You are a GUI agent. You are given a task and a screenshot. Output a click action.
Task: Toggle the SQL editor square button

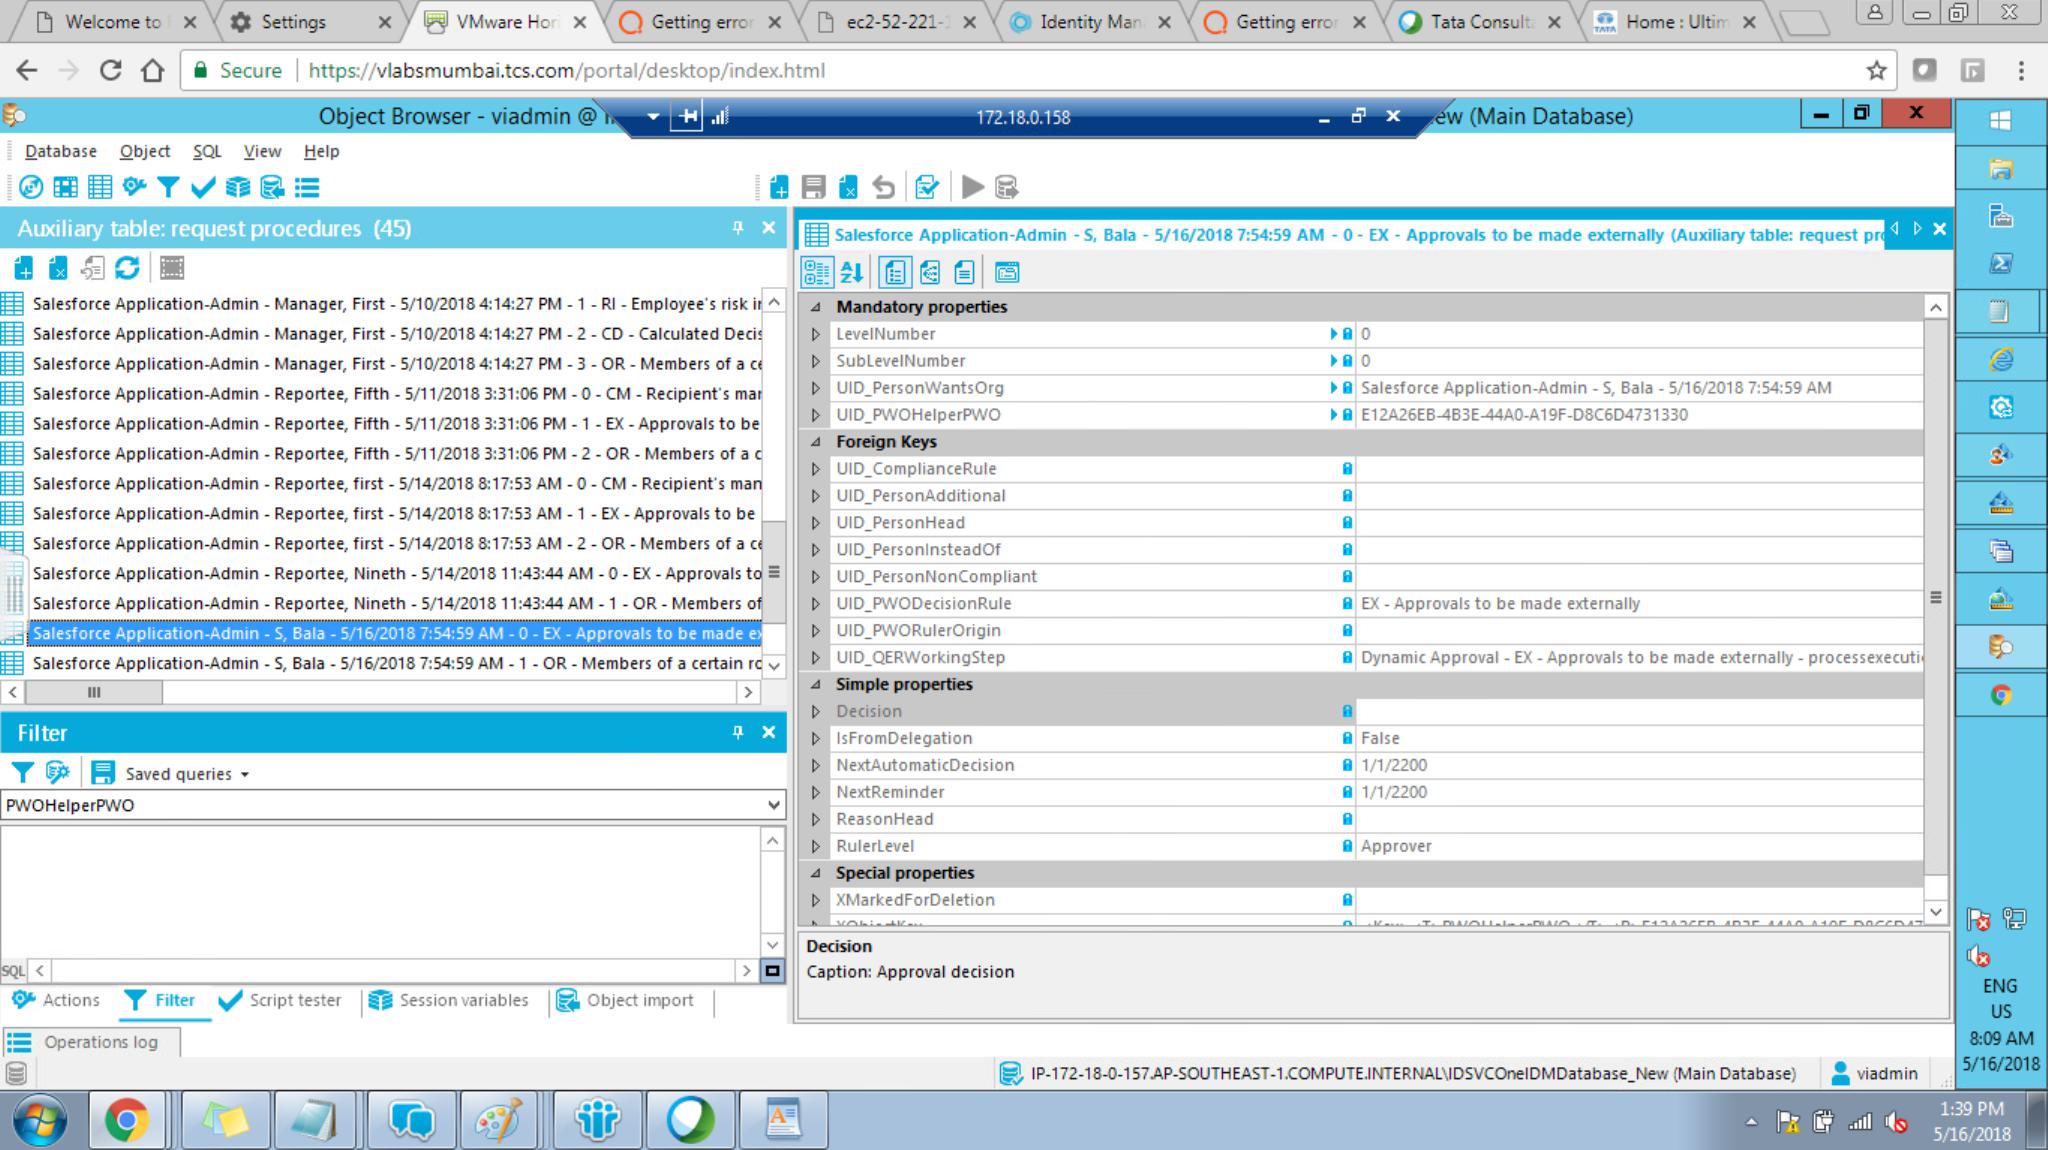click(x=773, y=970)
